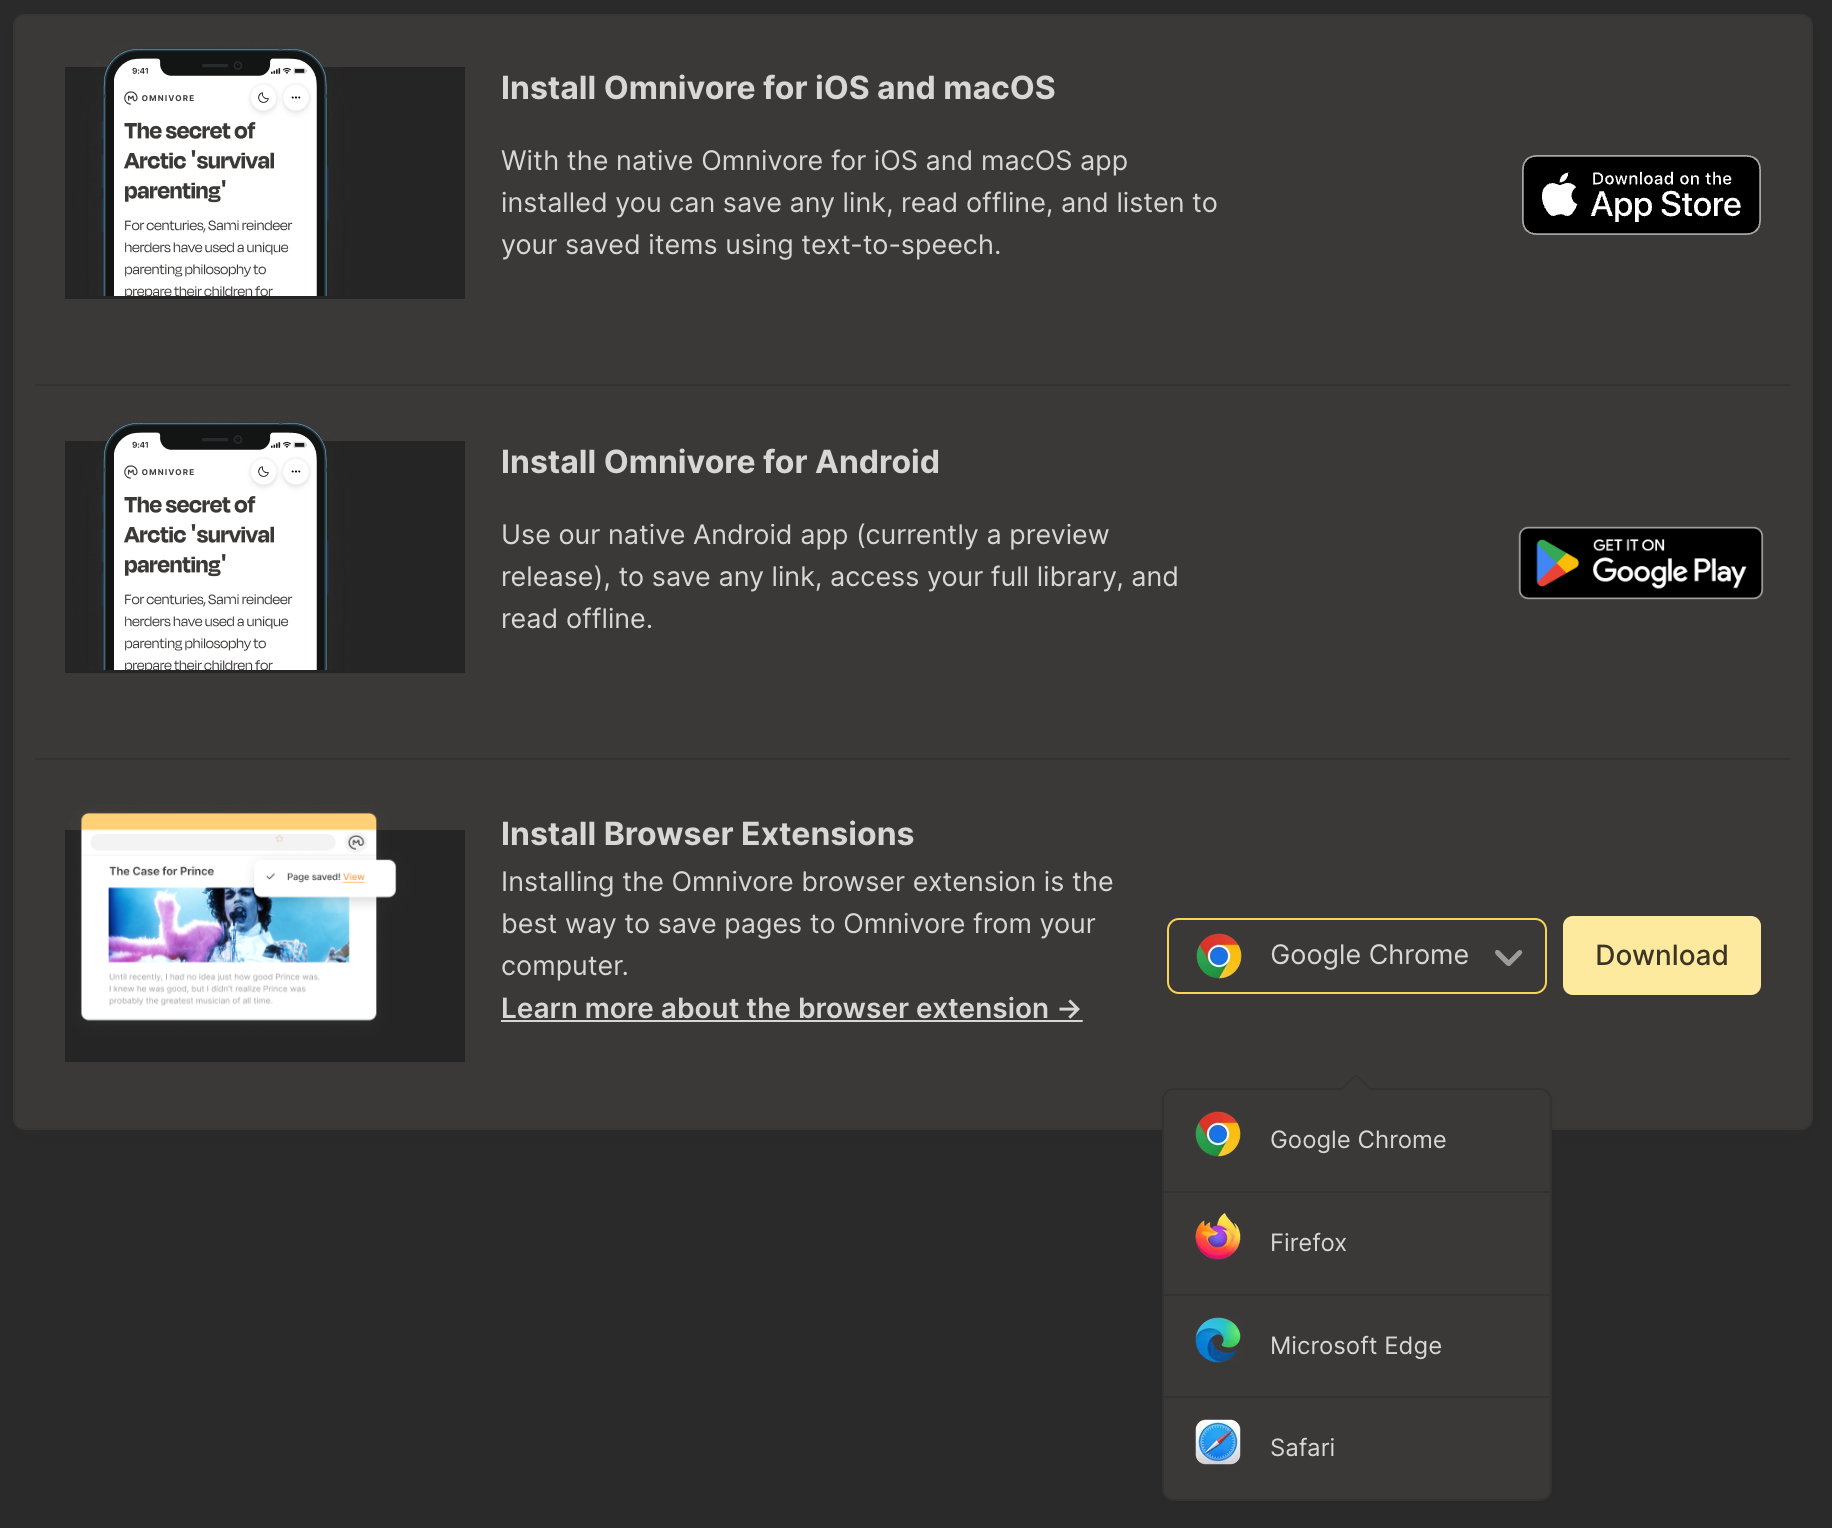Click the Google Play triangle logo
Image resolution: width=1832 pixels, height=1528 pixels.
click(x=1556, y=563)
